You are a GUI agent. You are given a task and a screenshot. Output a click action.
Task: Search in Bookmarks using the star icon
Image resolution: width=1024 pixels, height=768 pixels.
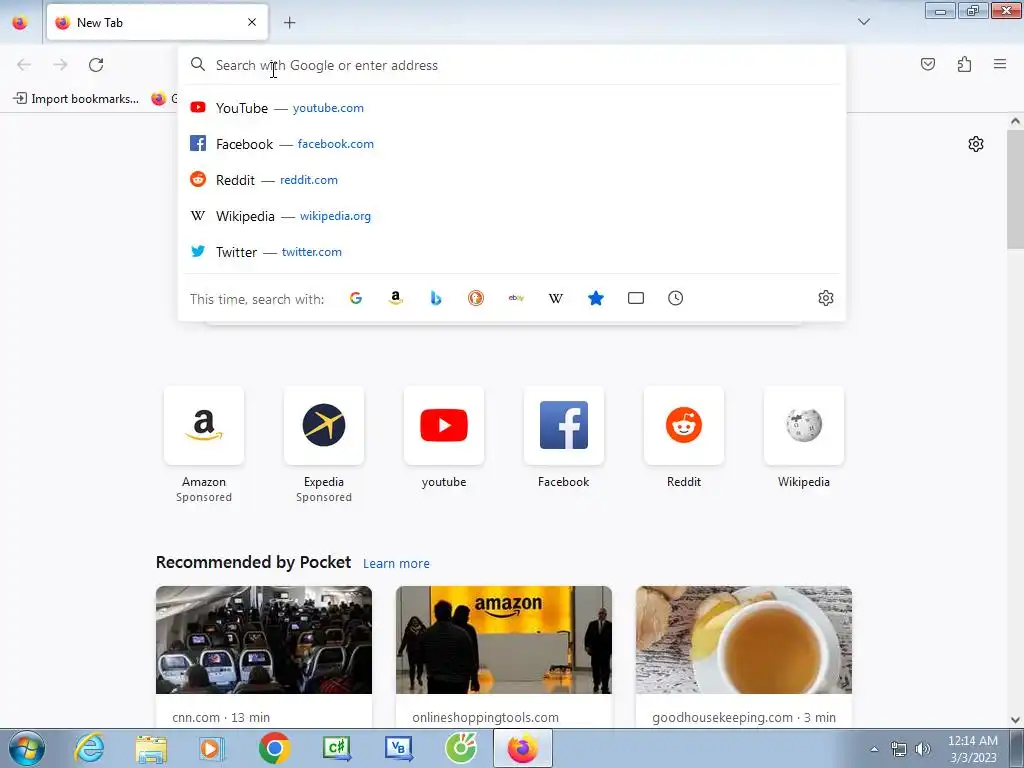pyautogui.click(x=596, y=298)
